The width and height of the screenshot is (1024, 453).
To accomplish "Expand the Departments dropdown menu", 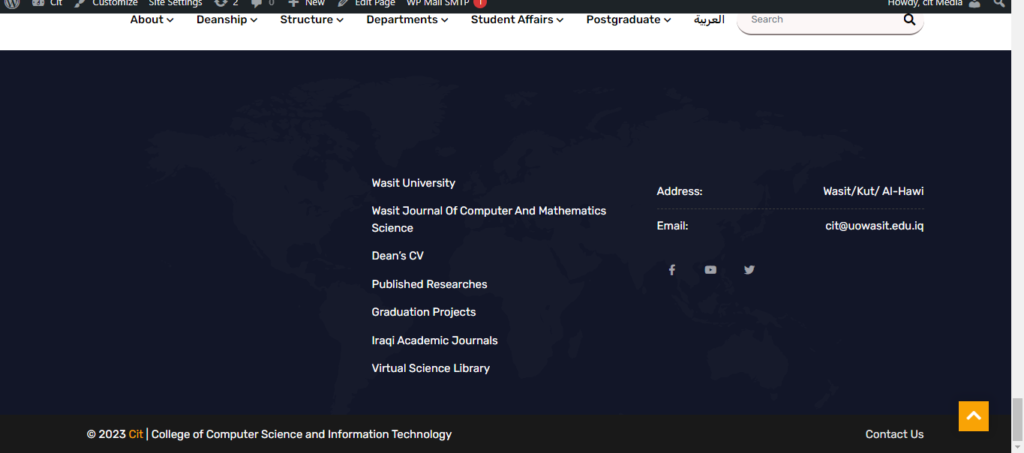I will point(406,20).
